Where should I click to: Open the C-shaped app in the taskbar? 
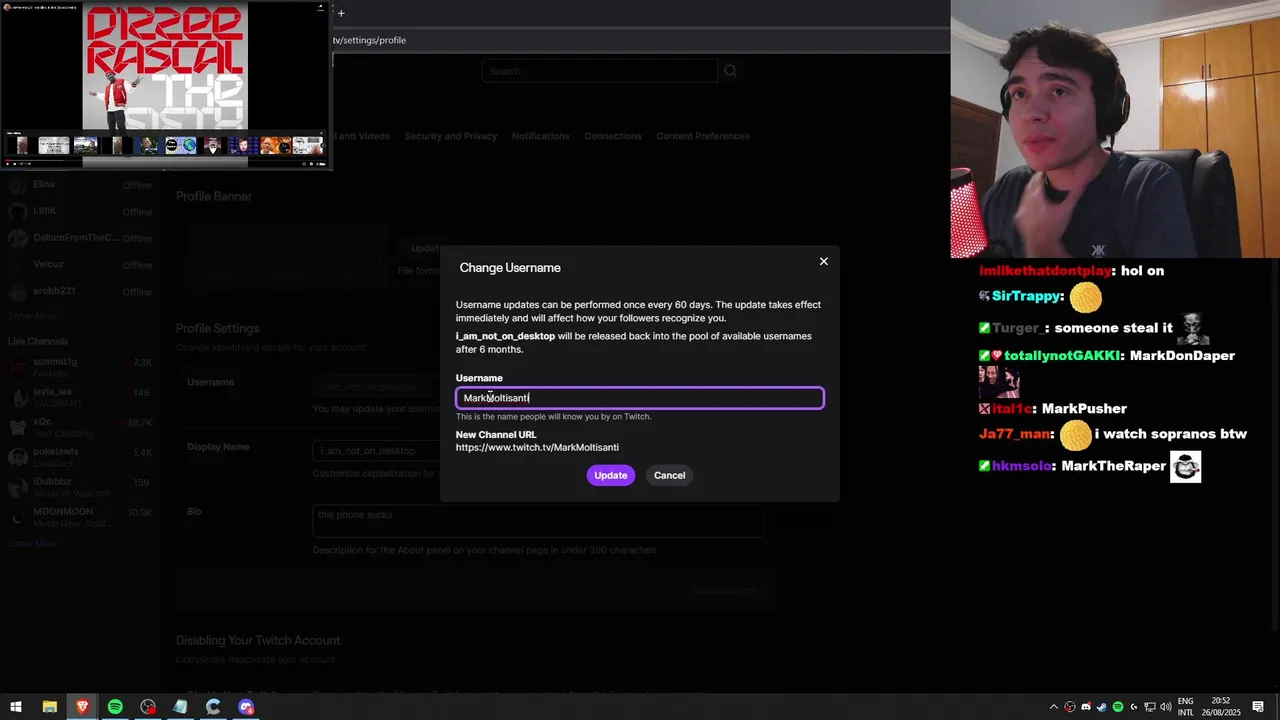(213, 707)
